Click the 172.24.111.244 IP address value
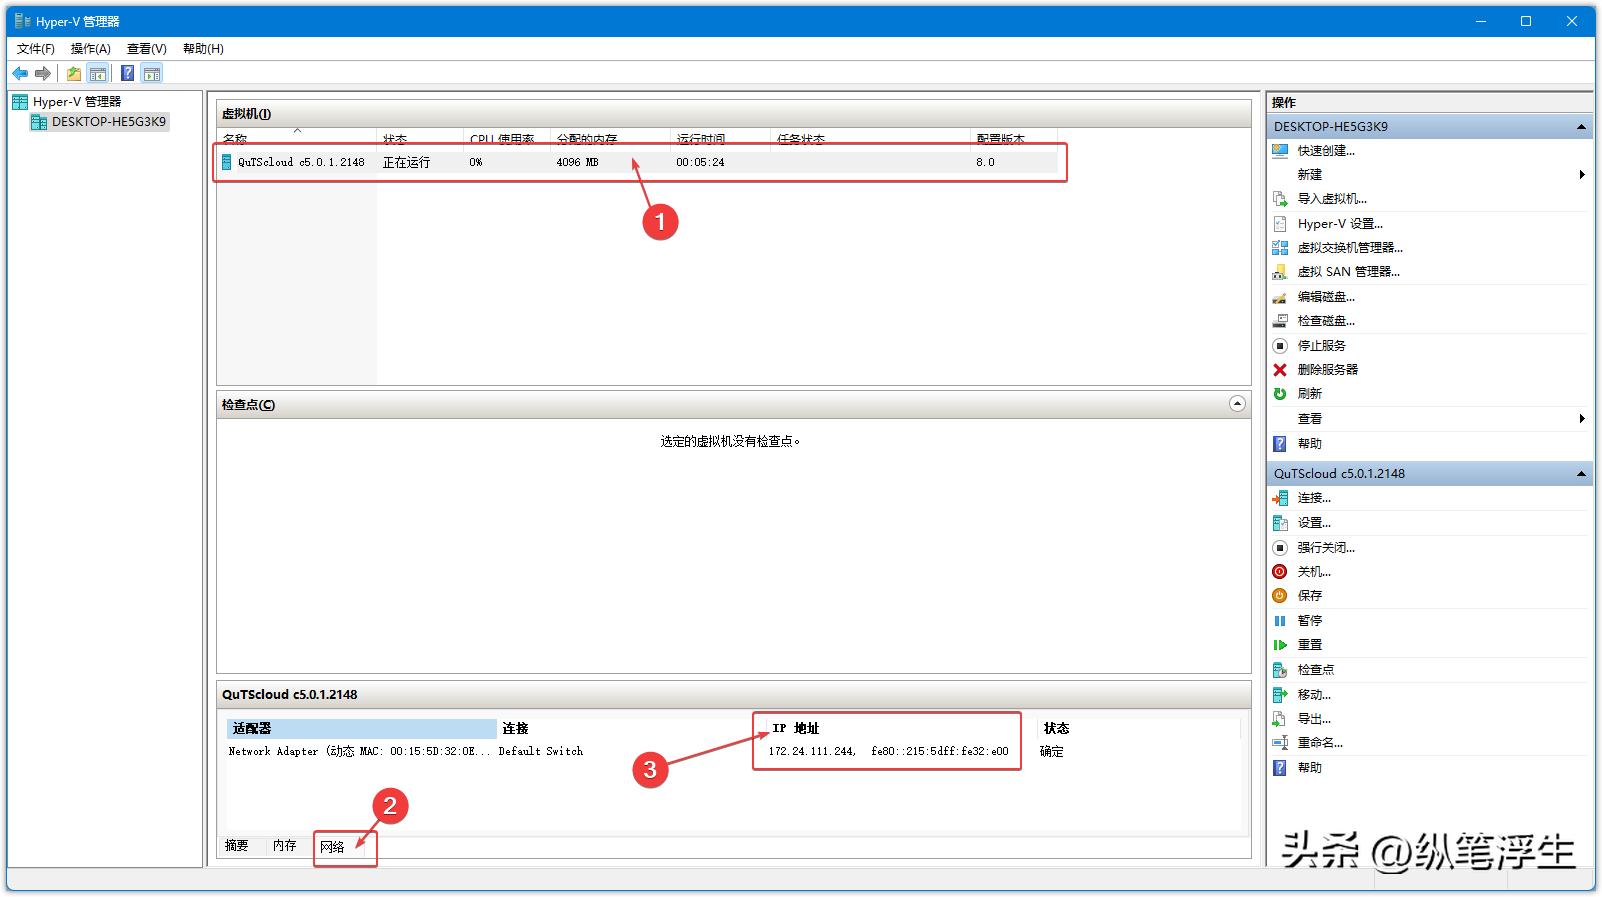This screenshot has width=1602, height=897. point(811,751)
